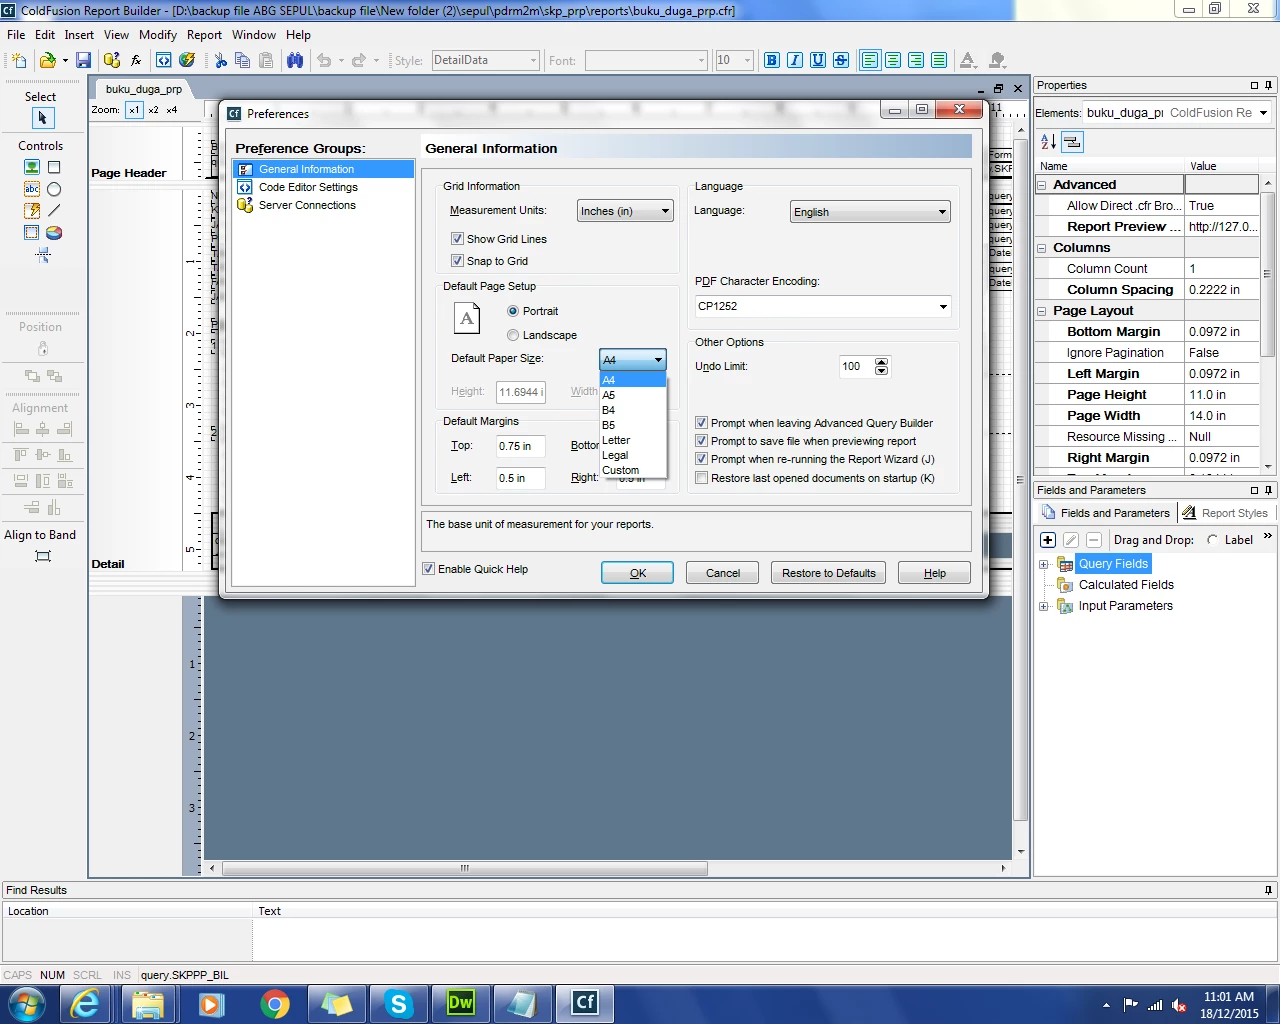
Task: Select the abc text label tool
Action: [x=32, y=189]
